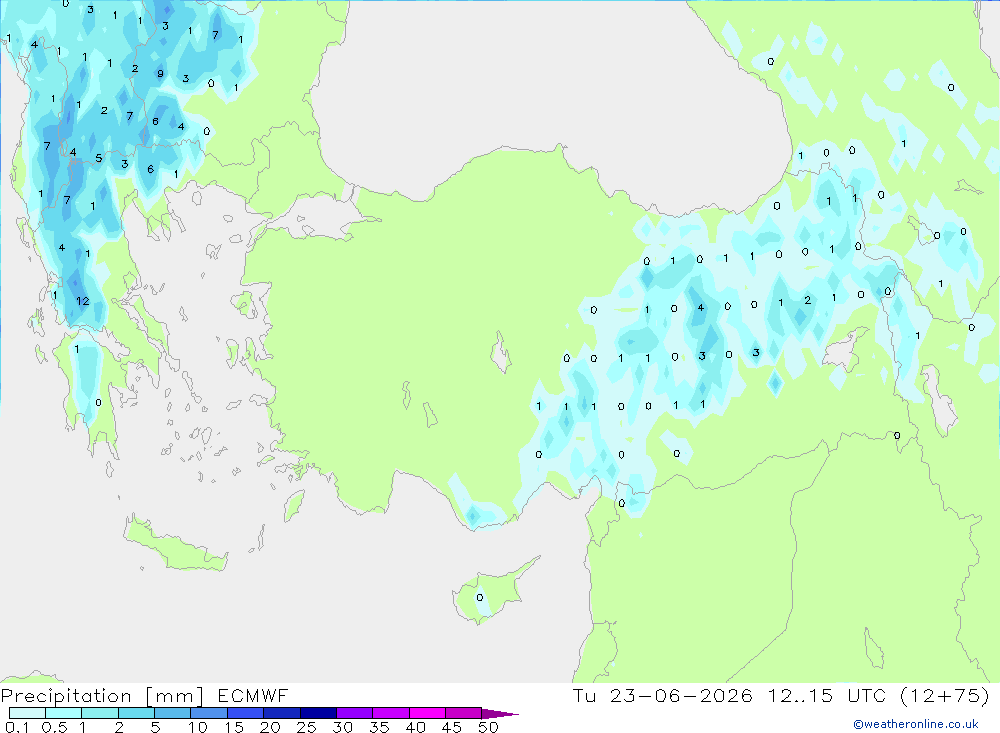This screenshot has height=733, width=1000.
Task: Click the '0' precipitation value over Cyprus
Action: [480, 598]
